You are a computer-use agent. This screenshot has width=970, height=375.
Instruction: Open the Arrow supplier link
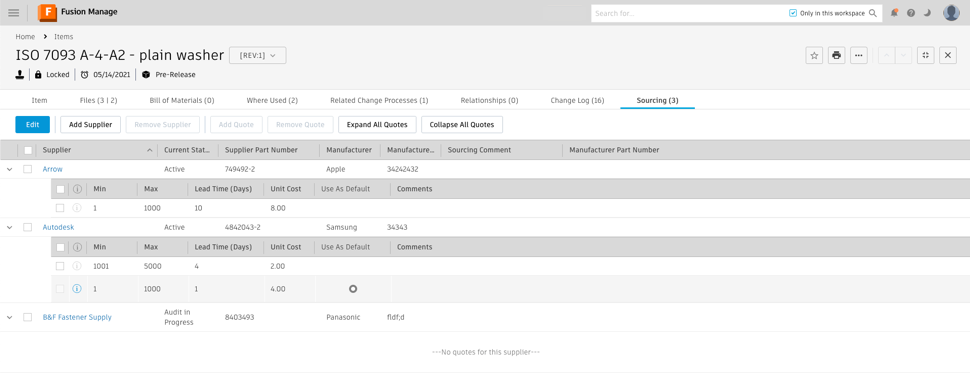[x=53, y=169]
